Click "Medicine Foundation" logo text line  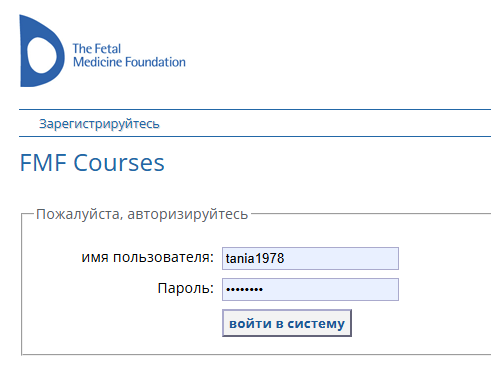pos(129,62)
